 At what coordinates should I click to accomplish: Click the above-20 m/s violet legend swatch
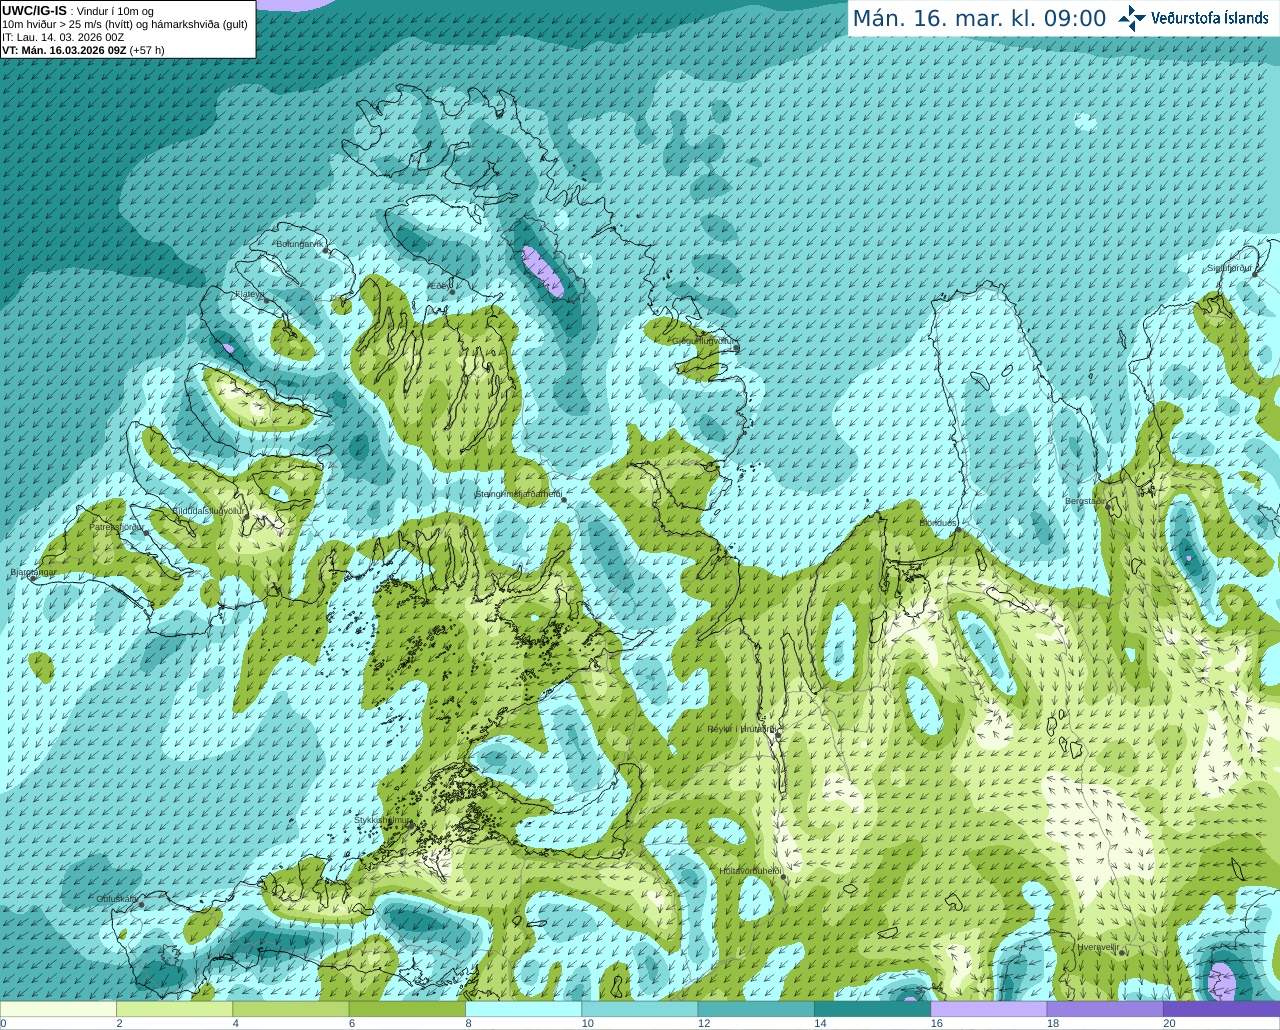1221,1009
